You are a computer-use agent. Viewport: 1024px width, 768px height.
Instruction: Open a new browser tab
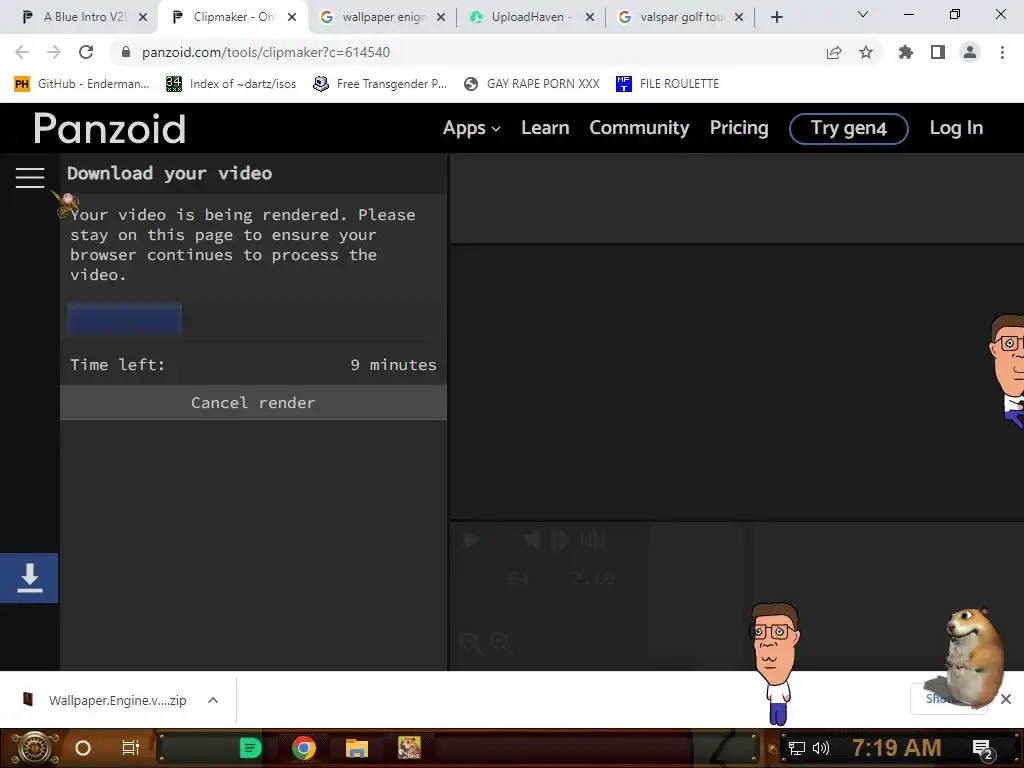[x=776, y=17]
